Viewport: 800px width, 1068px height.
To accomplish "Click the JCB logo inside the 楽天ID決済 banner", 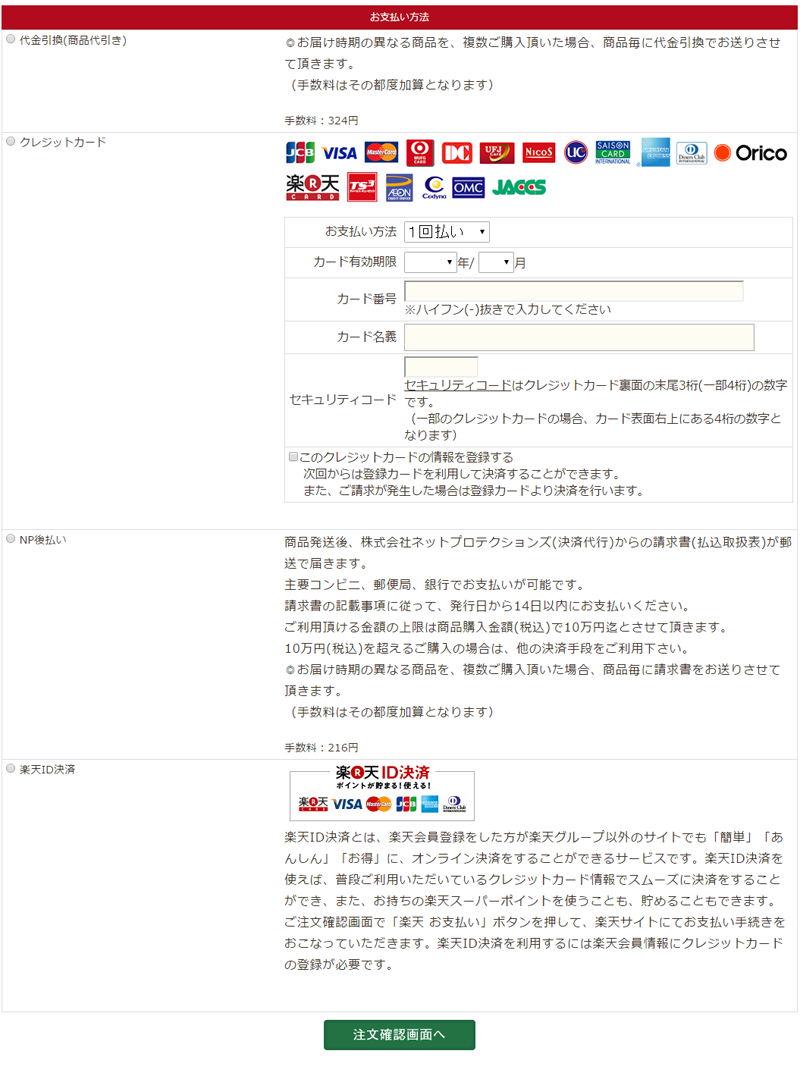I will 406,804.
